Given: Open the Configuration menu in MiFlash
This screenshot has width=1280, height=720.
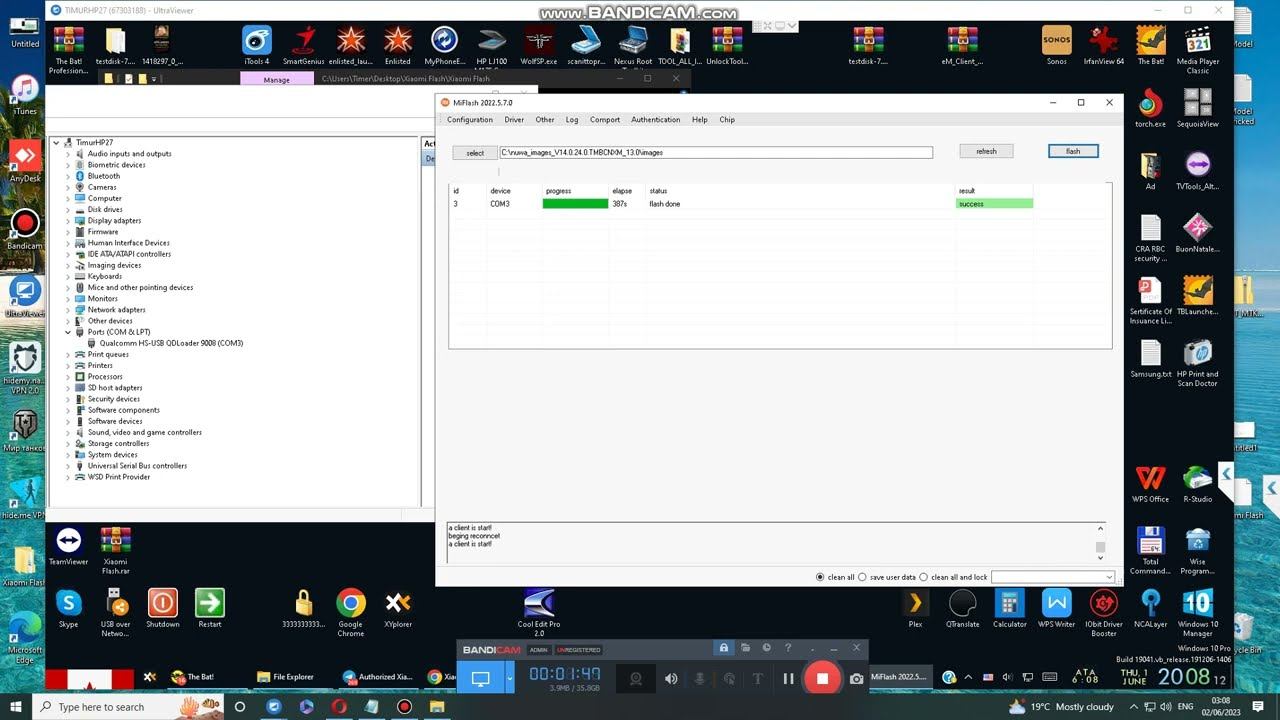Looking at the screenshot, I should [x=469, y=120].
